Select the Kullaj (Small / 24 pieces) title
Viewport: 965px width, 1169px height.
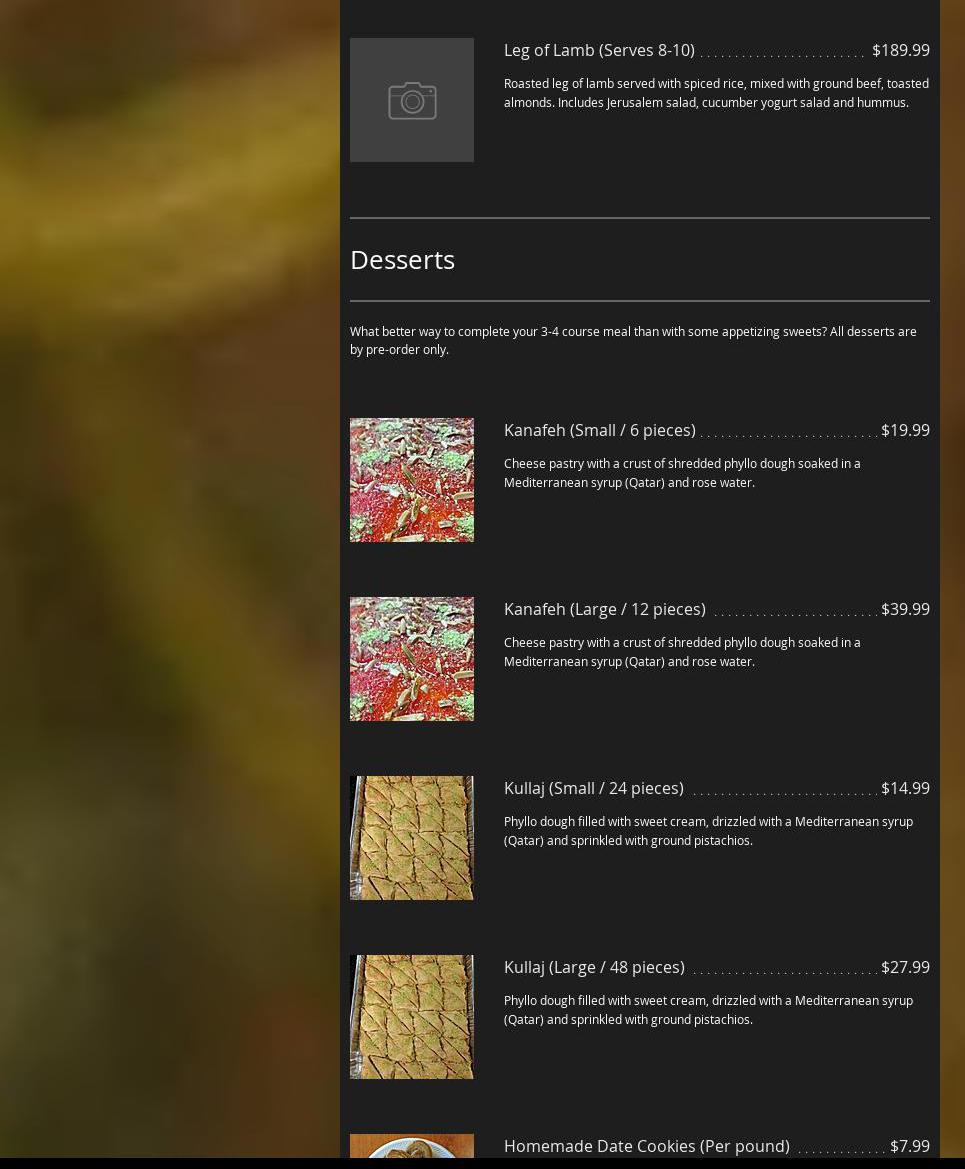tap(594, 788)
